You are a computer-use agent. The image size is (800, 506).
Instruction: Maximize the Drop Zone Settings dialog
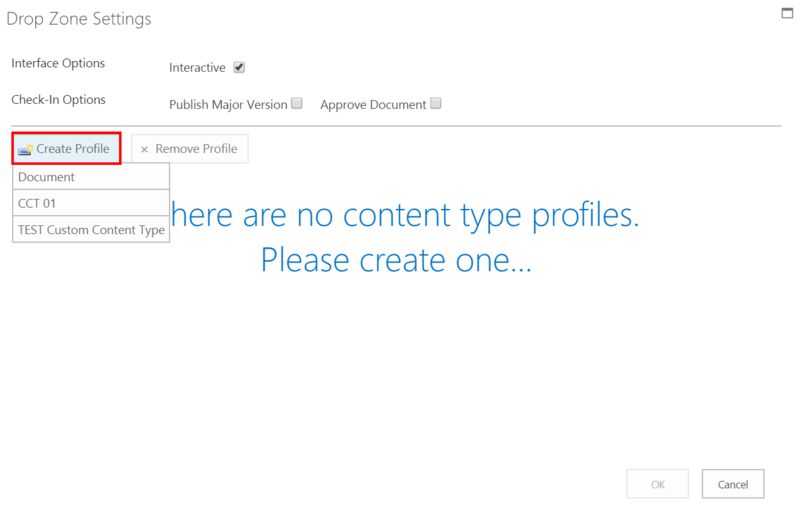(787, 13)
